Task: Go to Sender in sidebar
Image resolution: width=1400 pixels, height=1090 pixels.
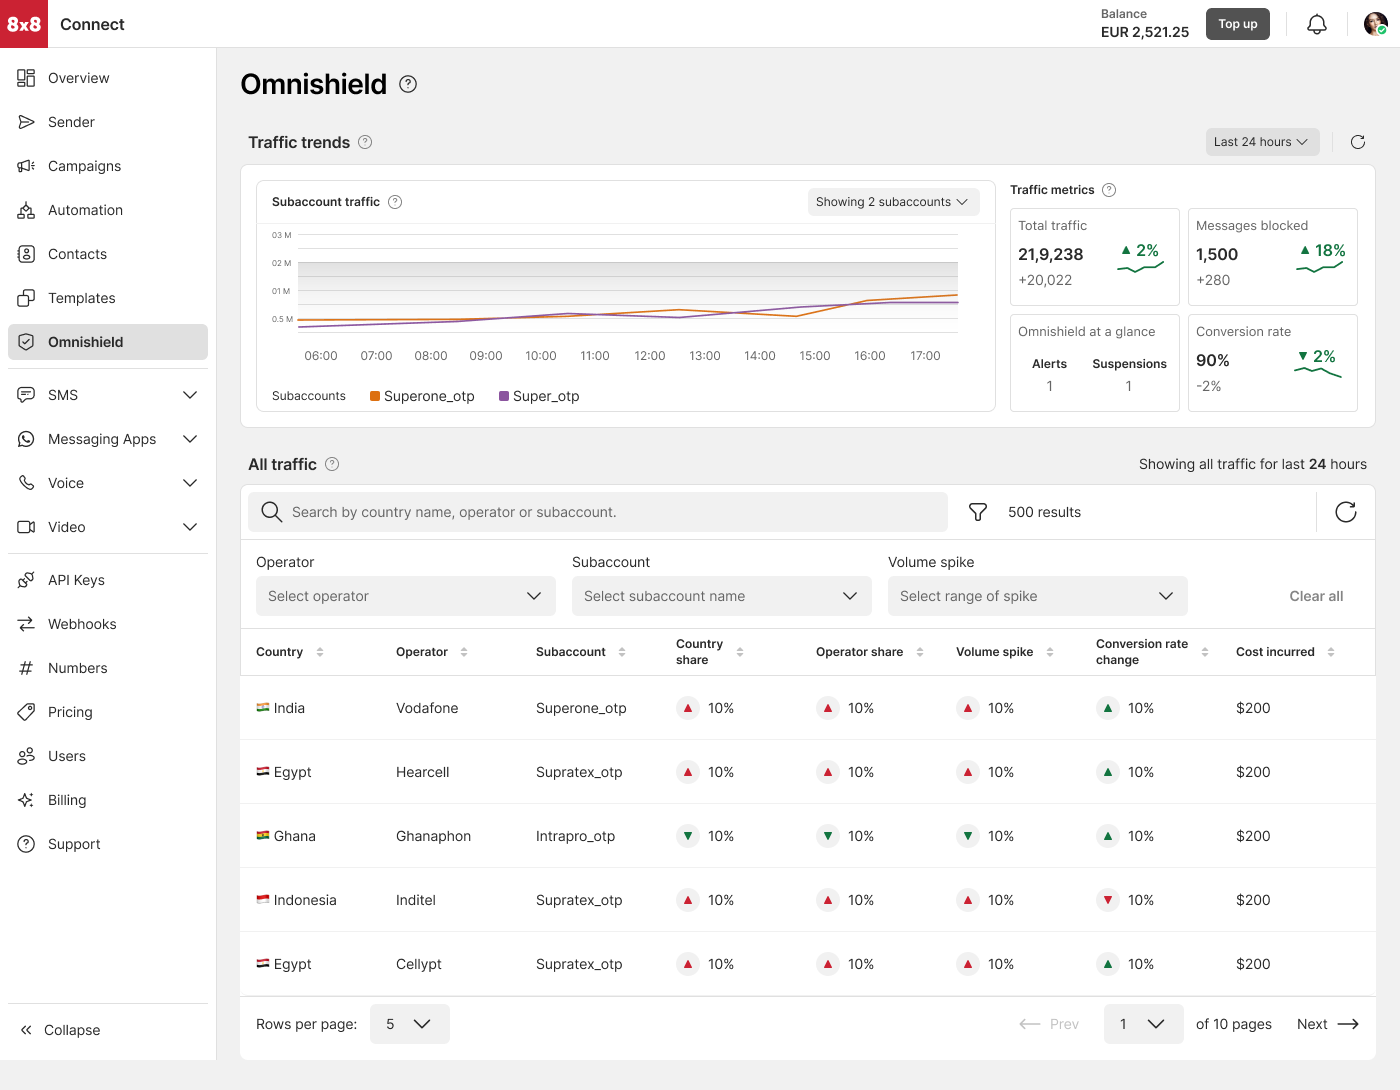Action: coord(108,122)
